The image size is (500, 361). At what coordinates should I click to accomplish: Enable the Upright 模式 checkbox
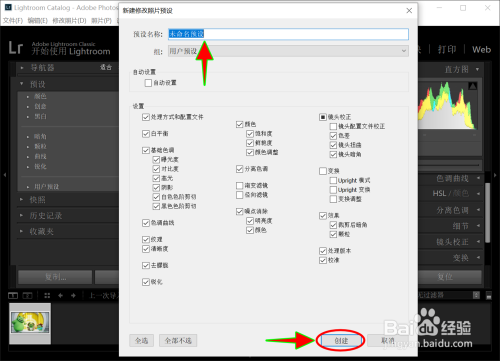(x=333, y=180)
